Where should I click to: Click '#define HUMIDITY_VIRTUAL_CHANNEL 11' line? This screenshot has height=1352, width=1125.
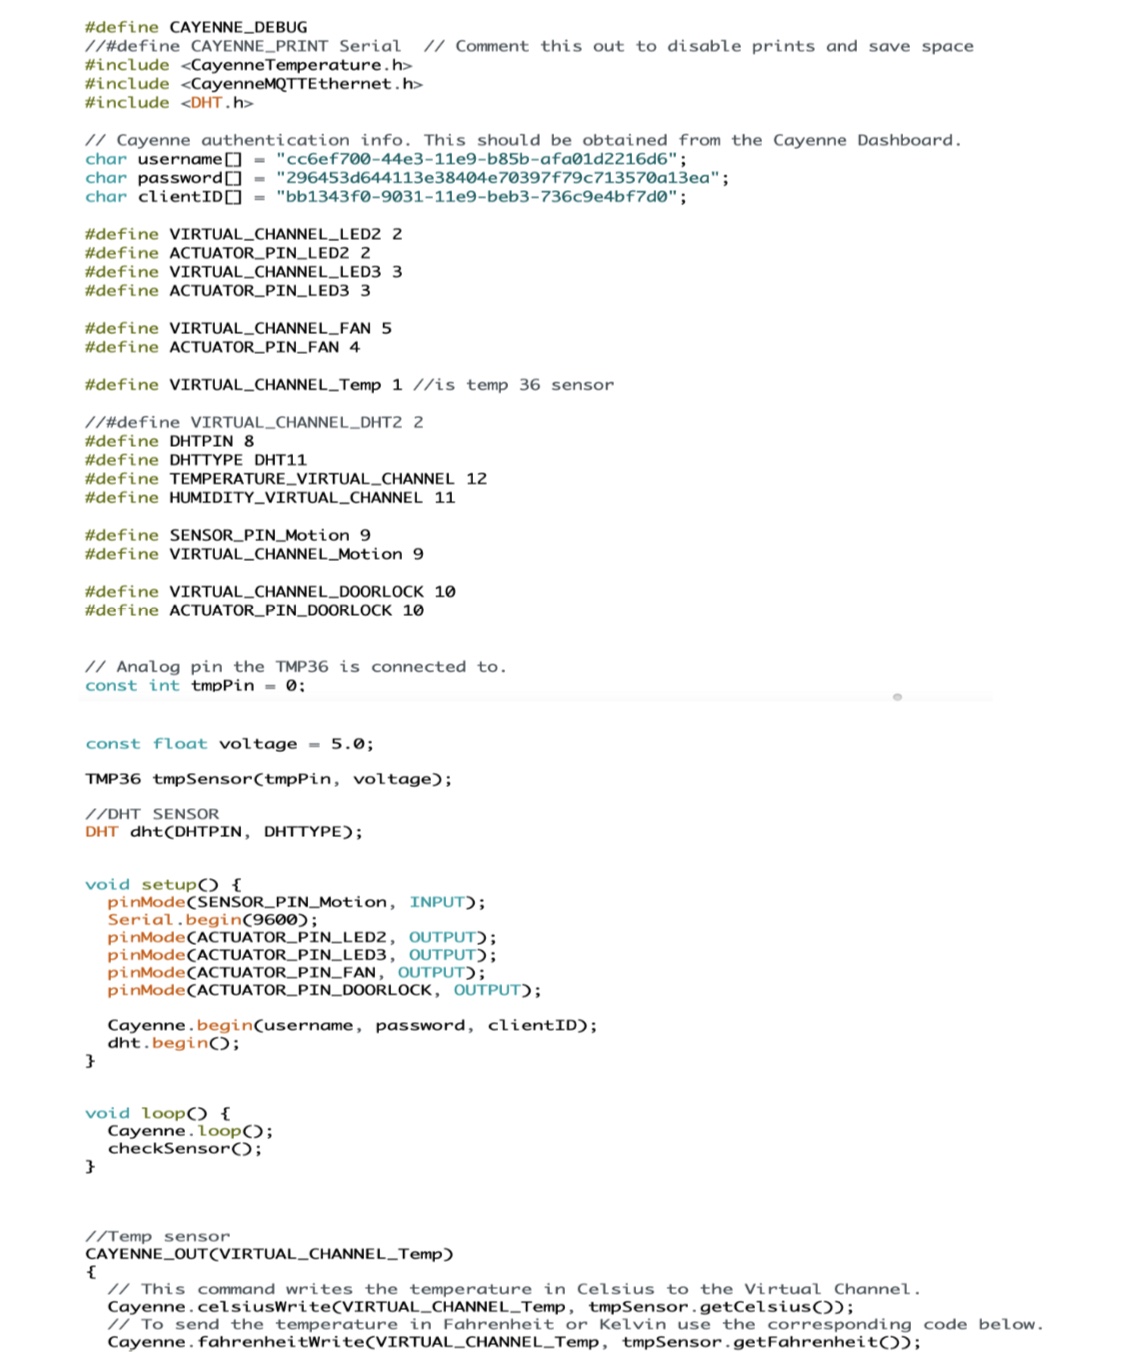(x=270, y=498)
